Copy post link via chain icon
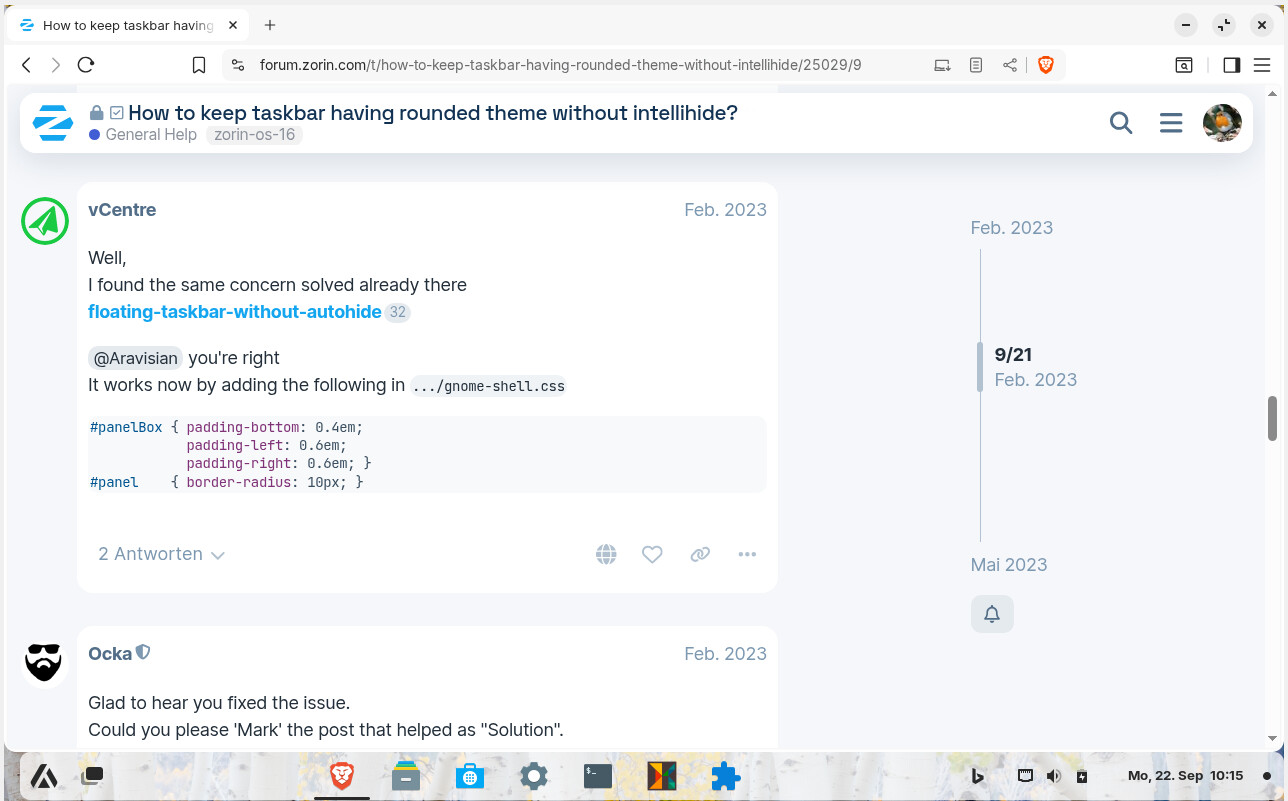 click(x=700, y=554)
